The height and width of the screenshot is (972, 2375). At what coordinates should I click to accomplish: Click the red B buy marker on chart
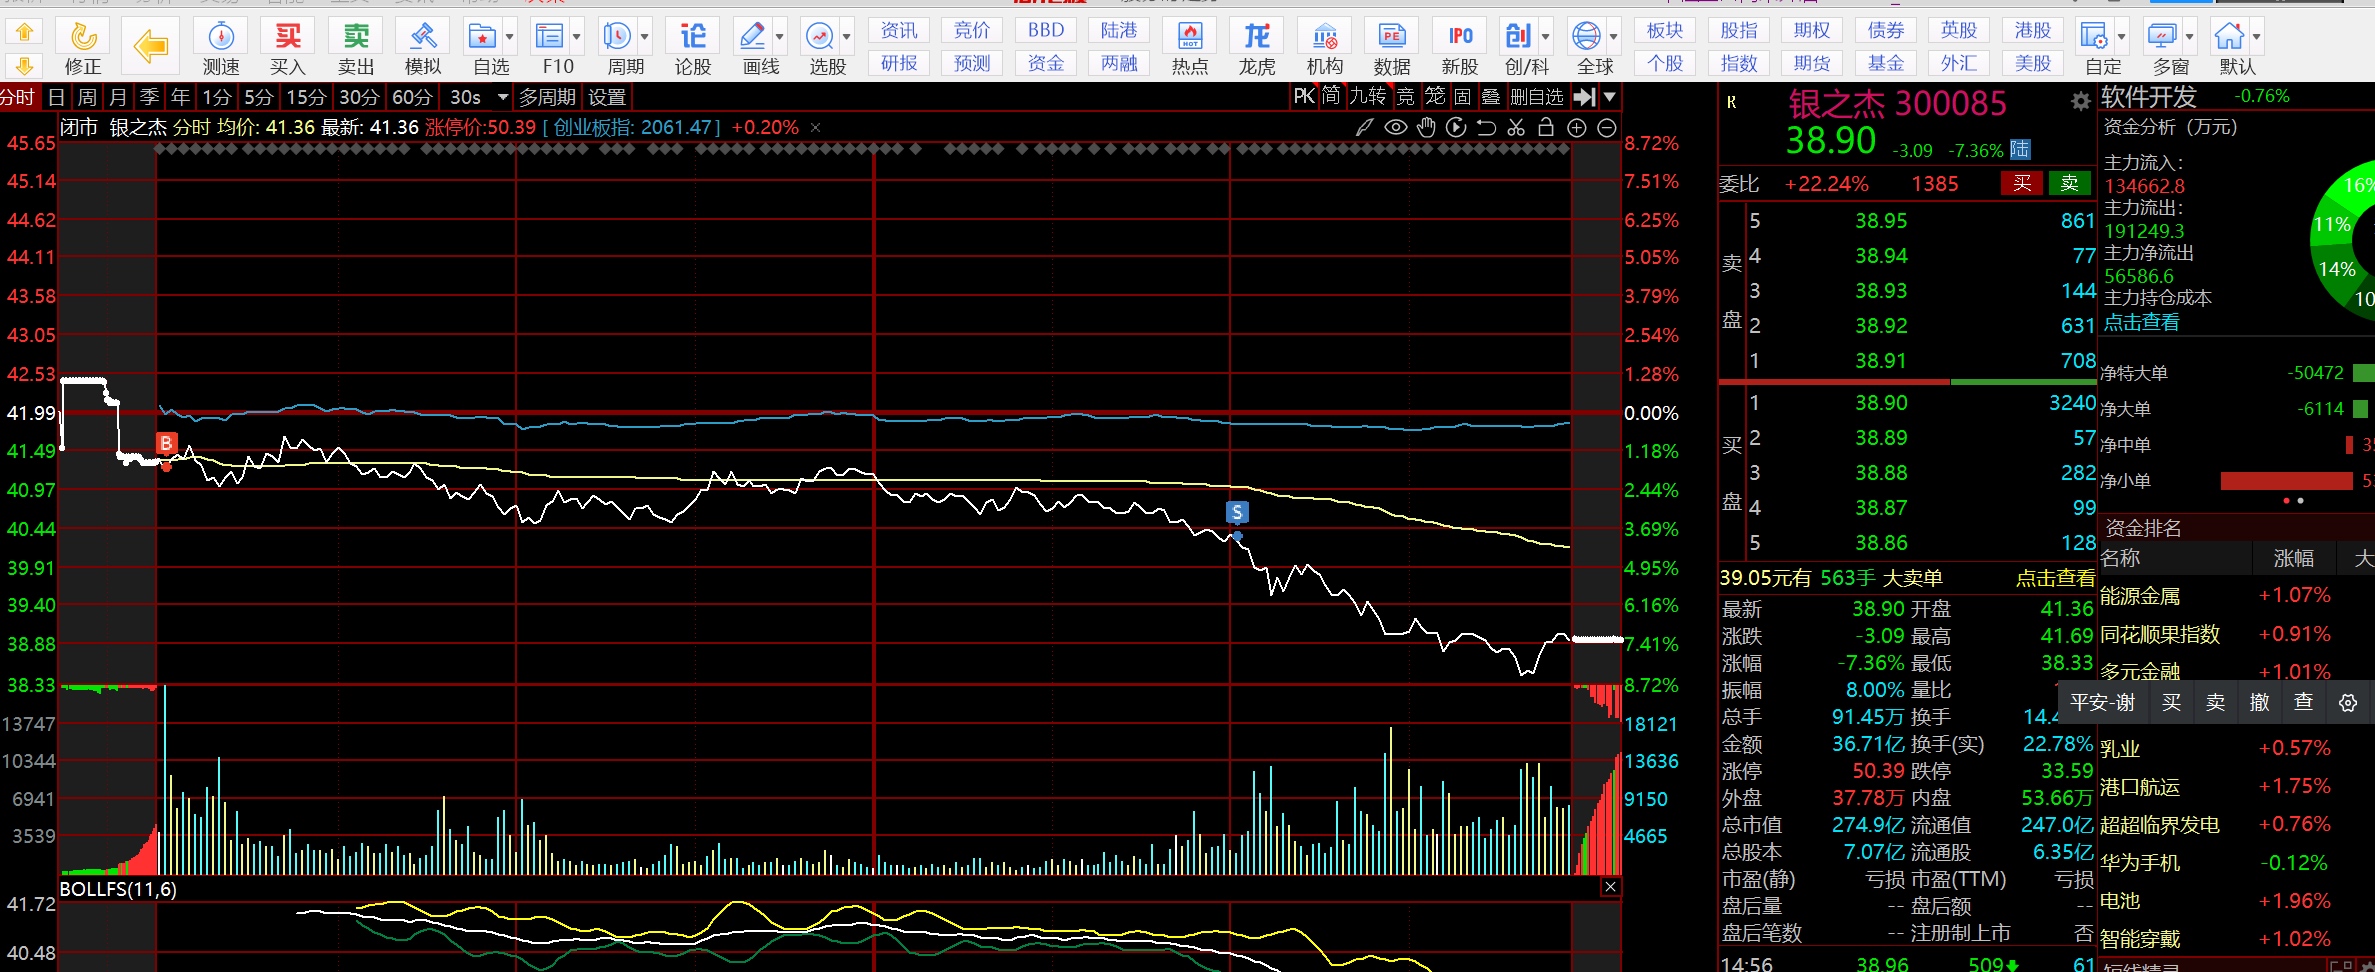tap(166, 443)
